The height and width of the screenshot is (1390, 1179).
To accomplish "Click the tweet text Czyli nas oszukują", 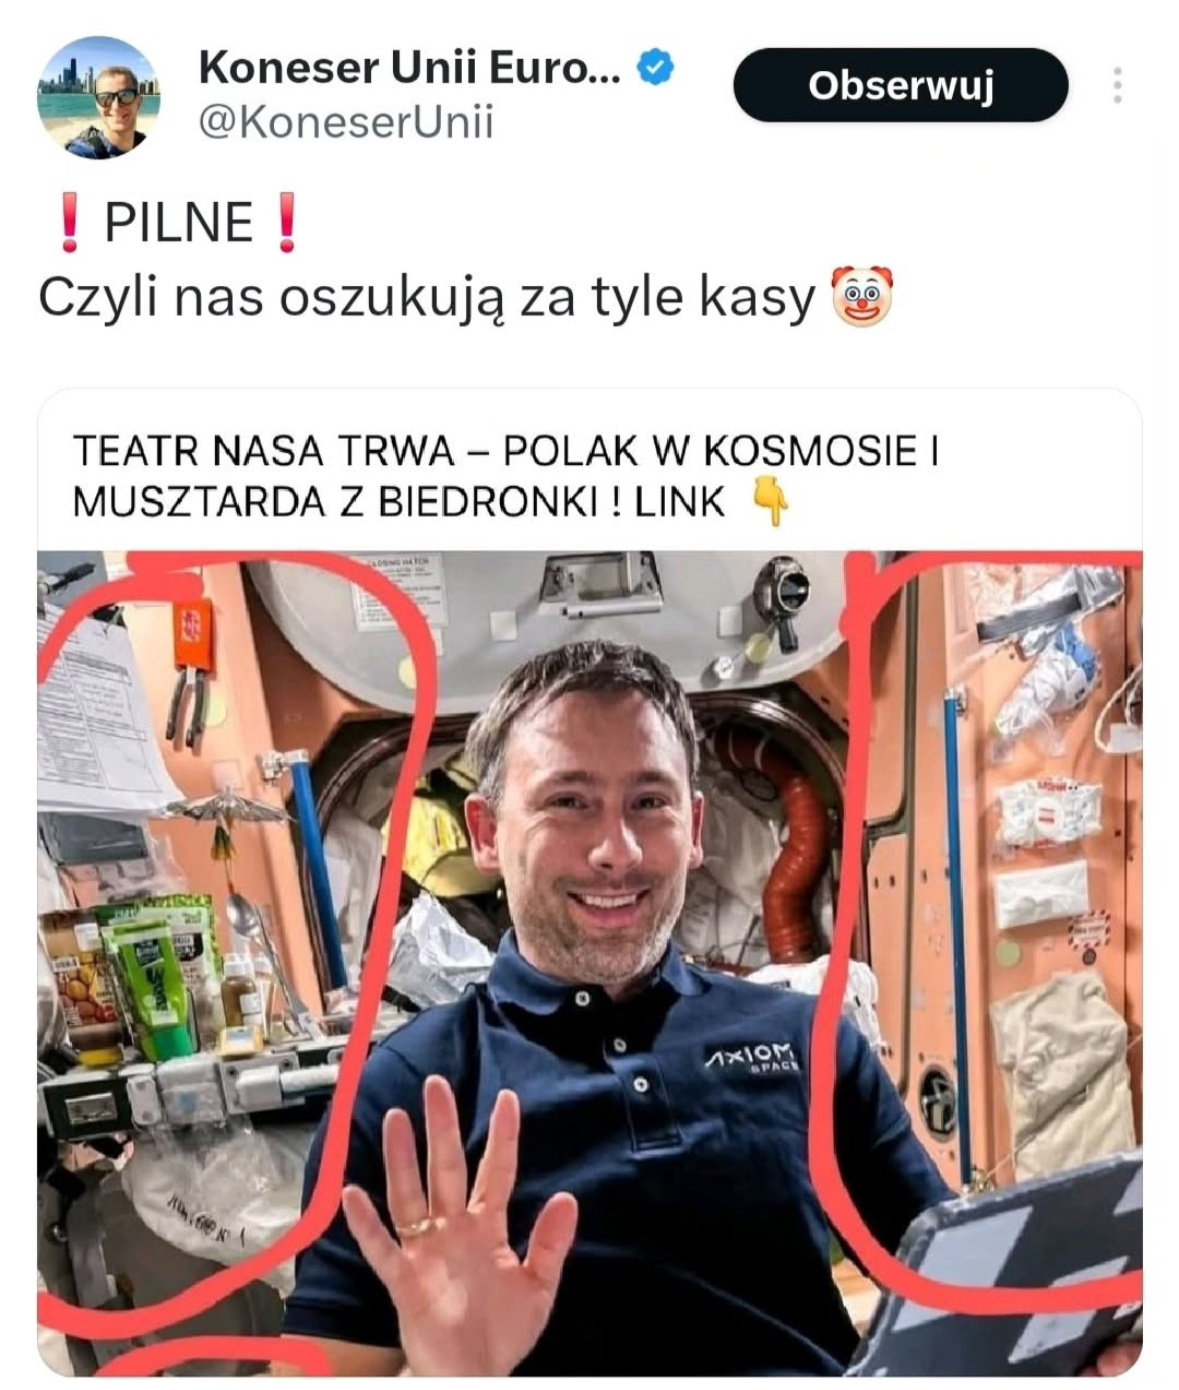I will tap(276, 298).
